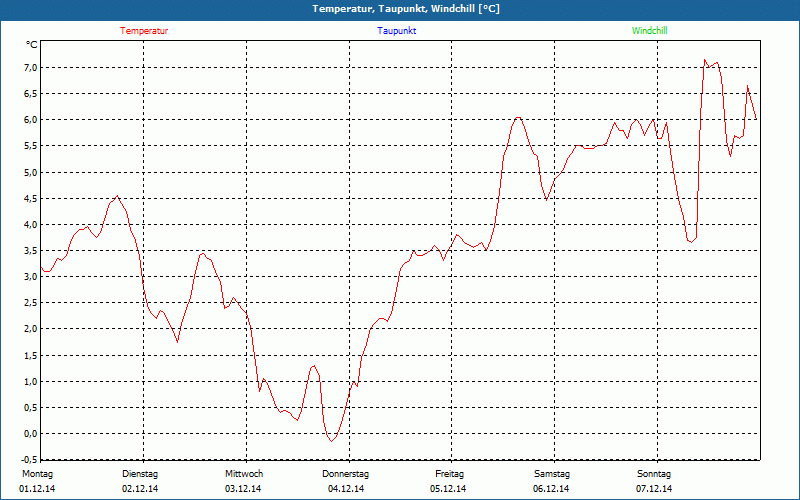Click the Sonntag axis label
The image size is (800, 500).
654,474
